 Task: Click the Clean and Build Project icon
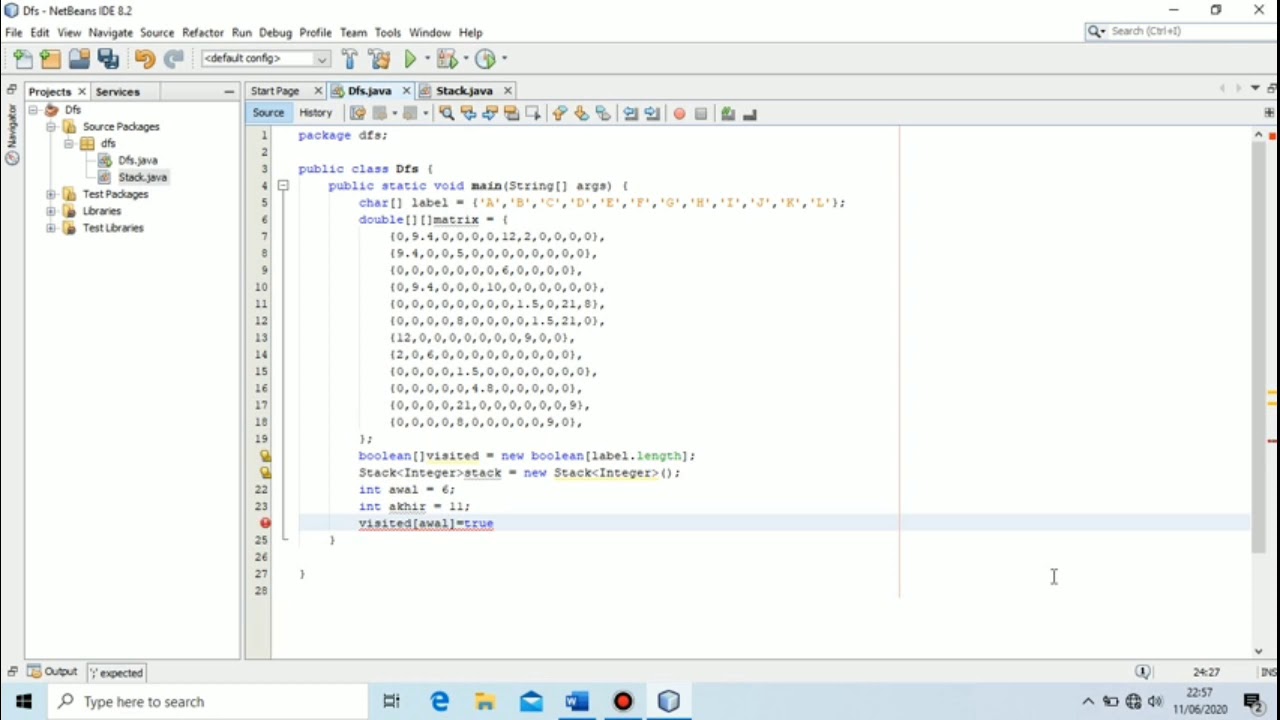(x=379, y=59)
